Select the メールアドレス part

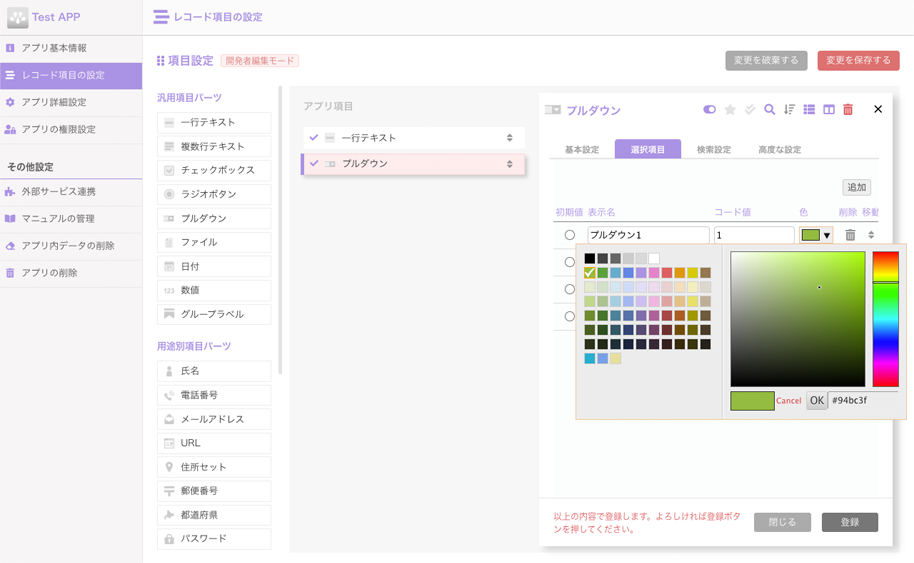pos(214,419)
